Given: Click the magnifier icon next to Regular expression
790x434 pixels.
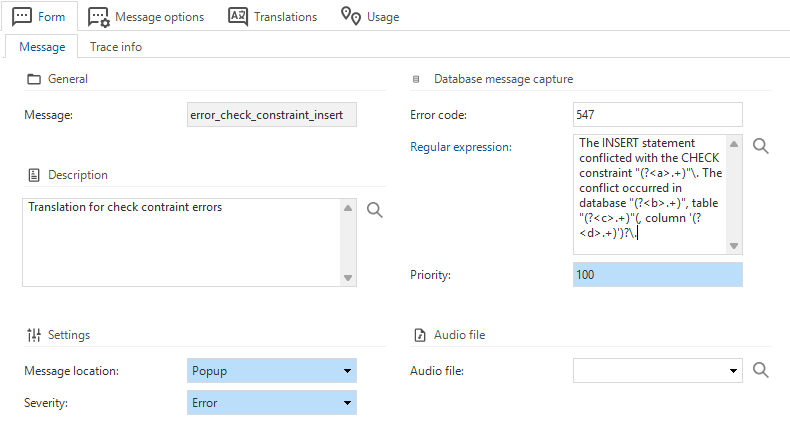Looking at the screenshot, I should (x=760, y=147).
